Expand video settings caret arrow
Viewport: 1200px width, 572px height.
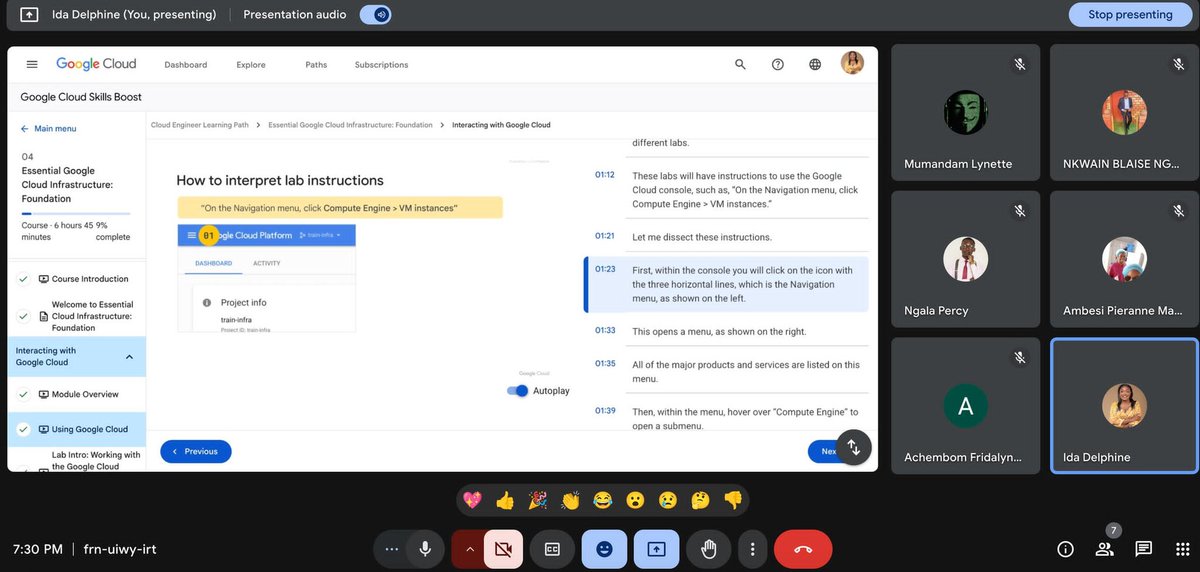coord(469,549)
